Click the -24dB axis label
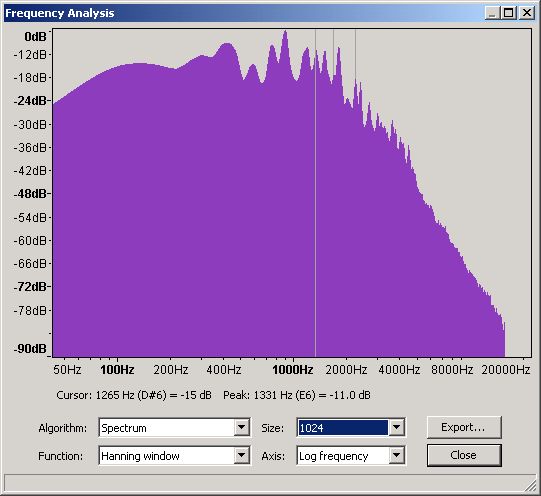Screen dimensions: 541x496 point(30,101)
